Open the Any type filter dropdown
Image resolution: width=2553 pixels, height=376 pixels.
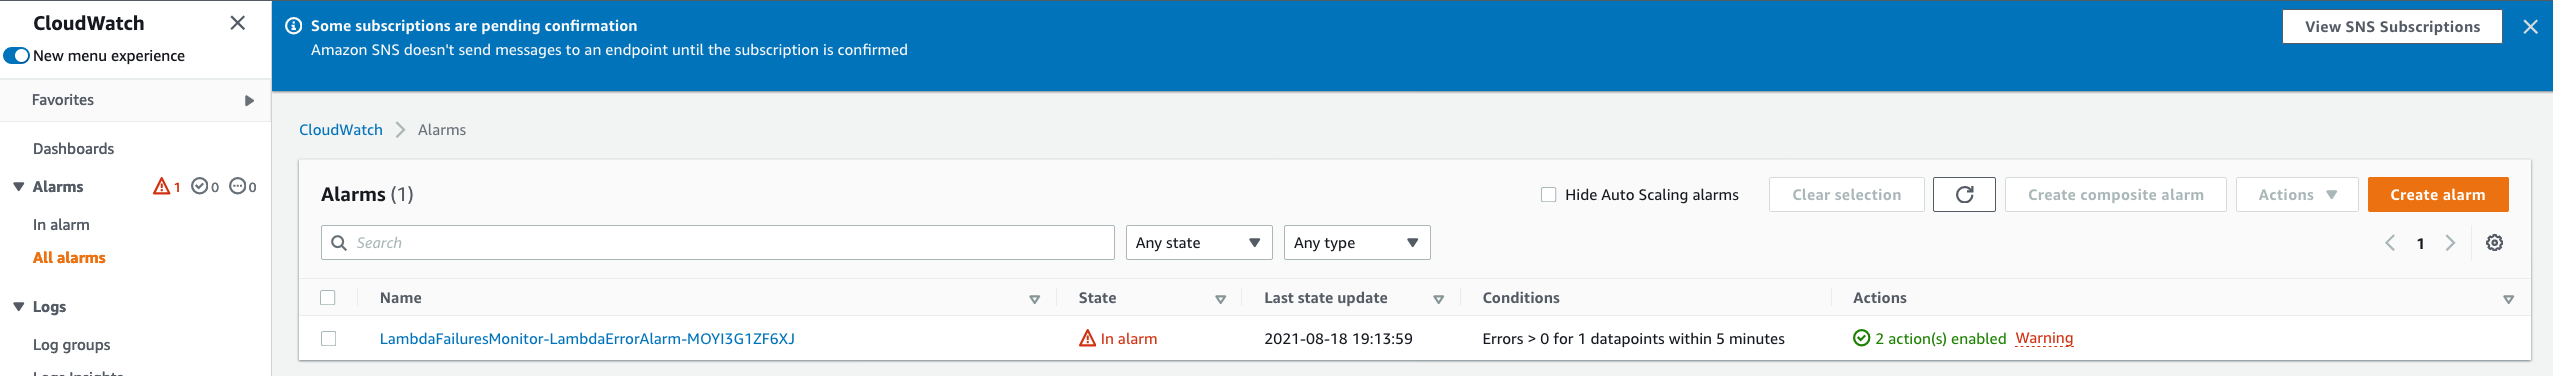point(1356,243)
